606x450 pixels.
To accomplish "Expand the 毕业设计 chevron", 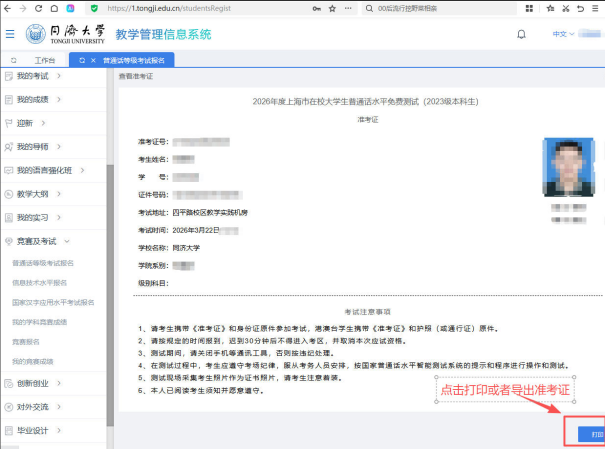I will tap(59, 431).
